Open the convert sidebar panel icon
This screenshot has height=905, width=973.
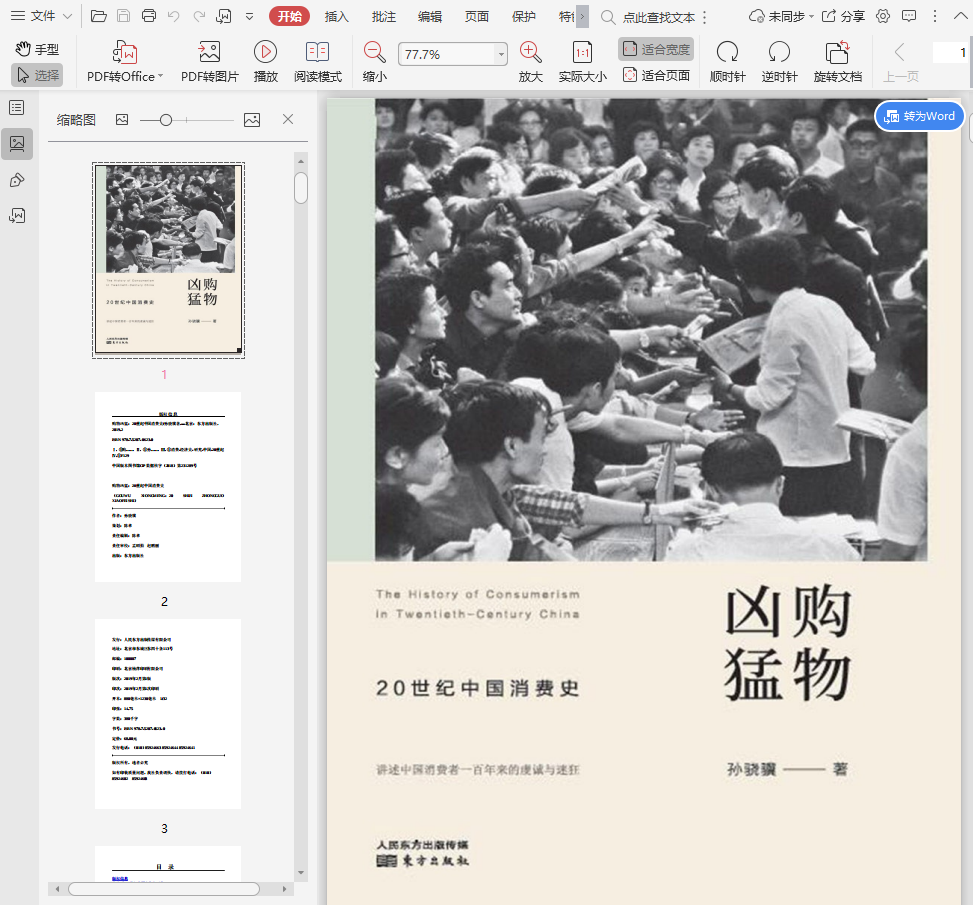click(17, 216)
